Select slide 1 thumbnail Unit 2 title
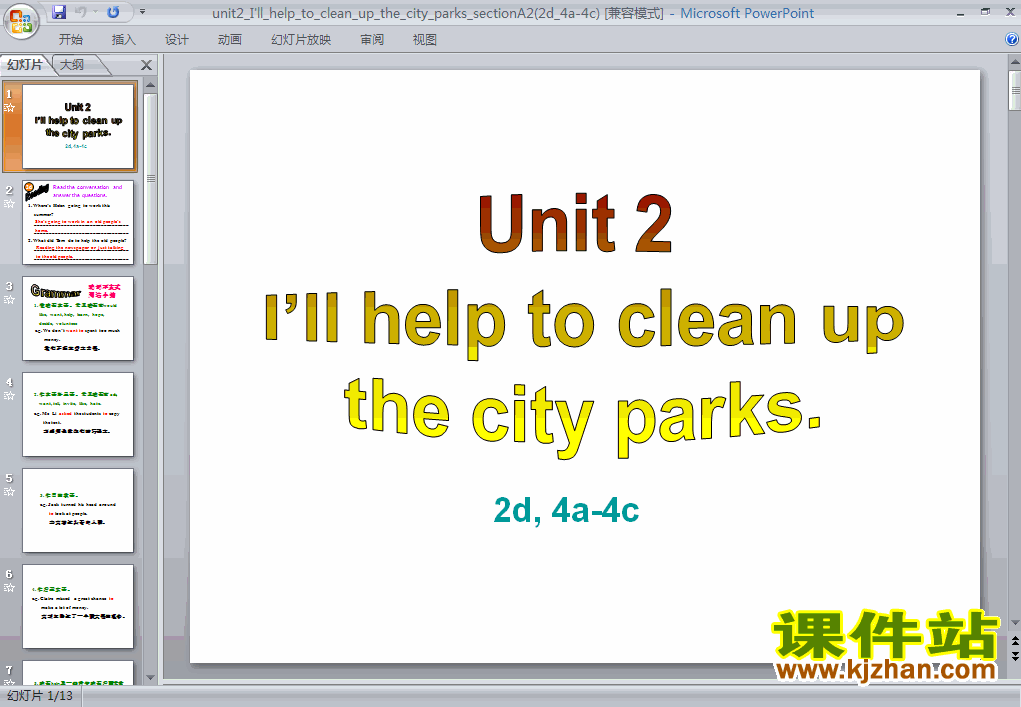 click(78, 126)
